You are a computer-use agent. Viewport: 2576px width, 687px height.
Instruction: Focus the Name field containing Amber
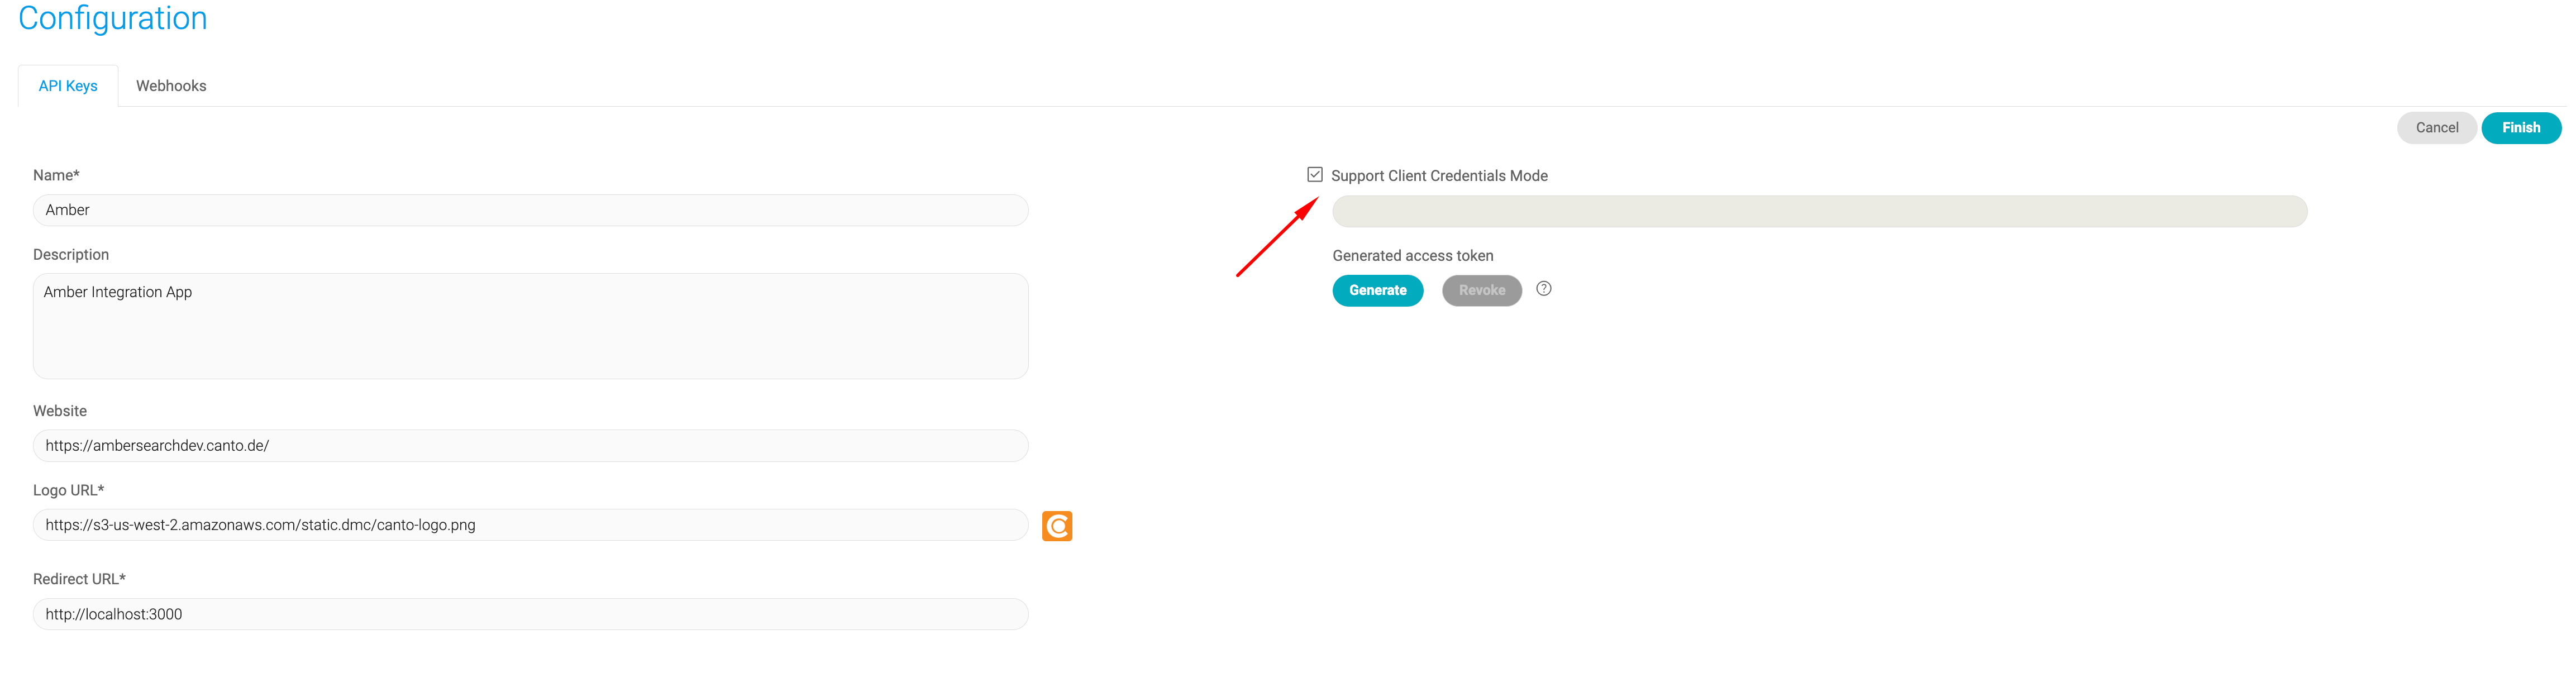pos(531,210)
